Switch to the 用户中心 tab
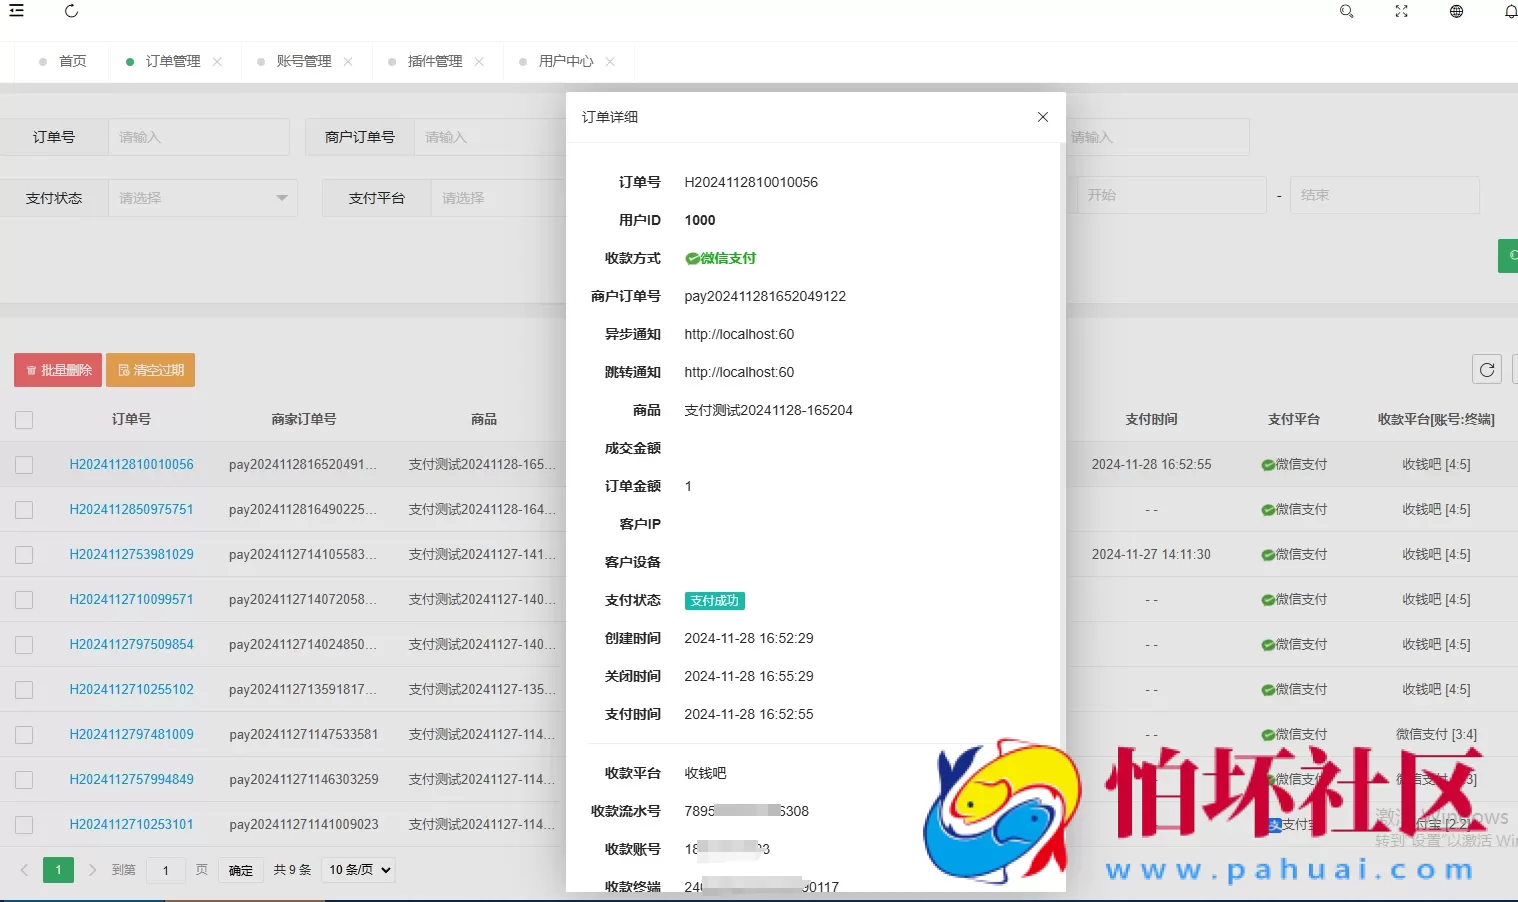The width and height of the screenshot is (1518, 902). (566, 61)
